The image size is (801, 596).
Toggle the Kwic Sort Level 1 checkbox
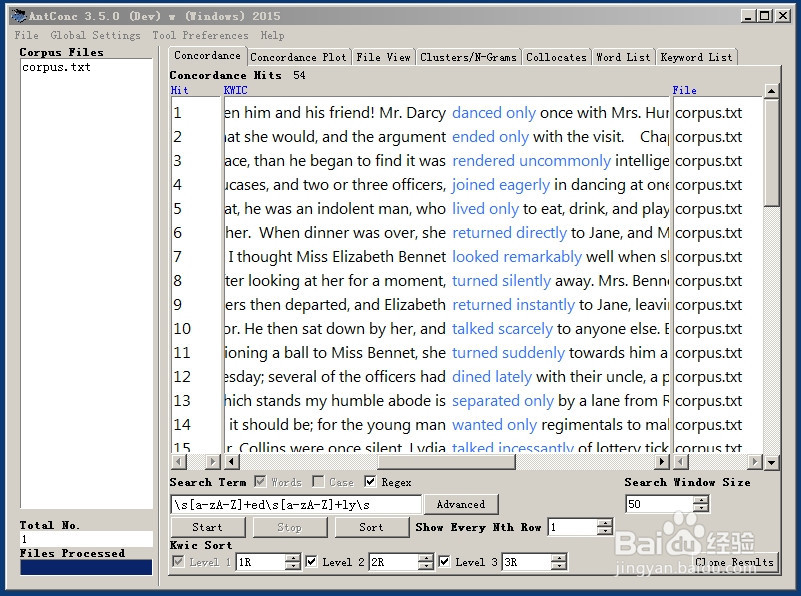178,562
